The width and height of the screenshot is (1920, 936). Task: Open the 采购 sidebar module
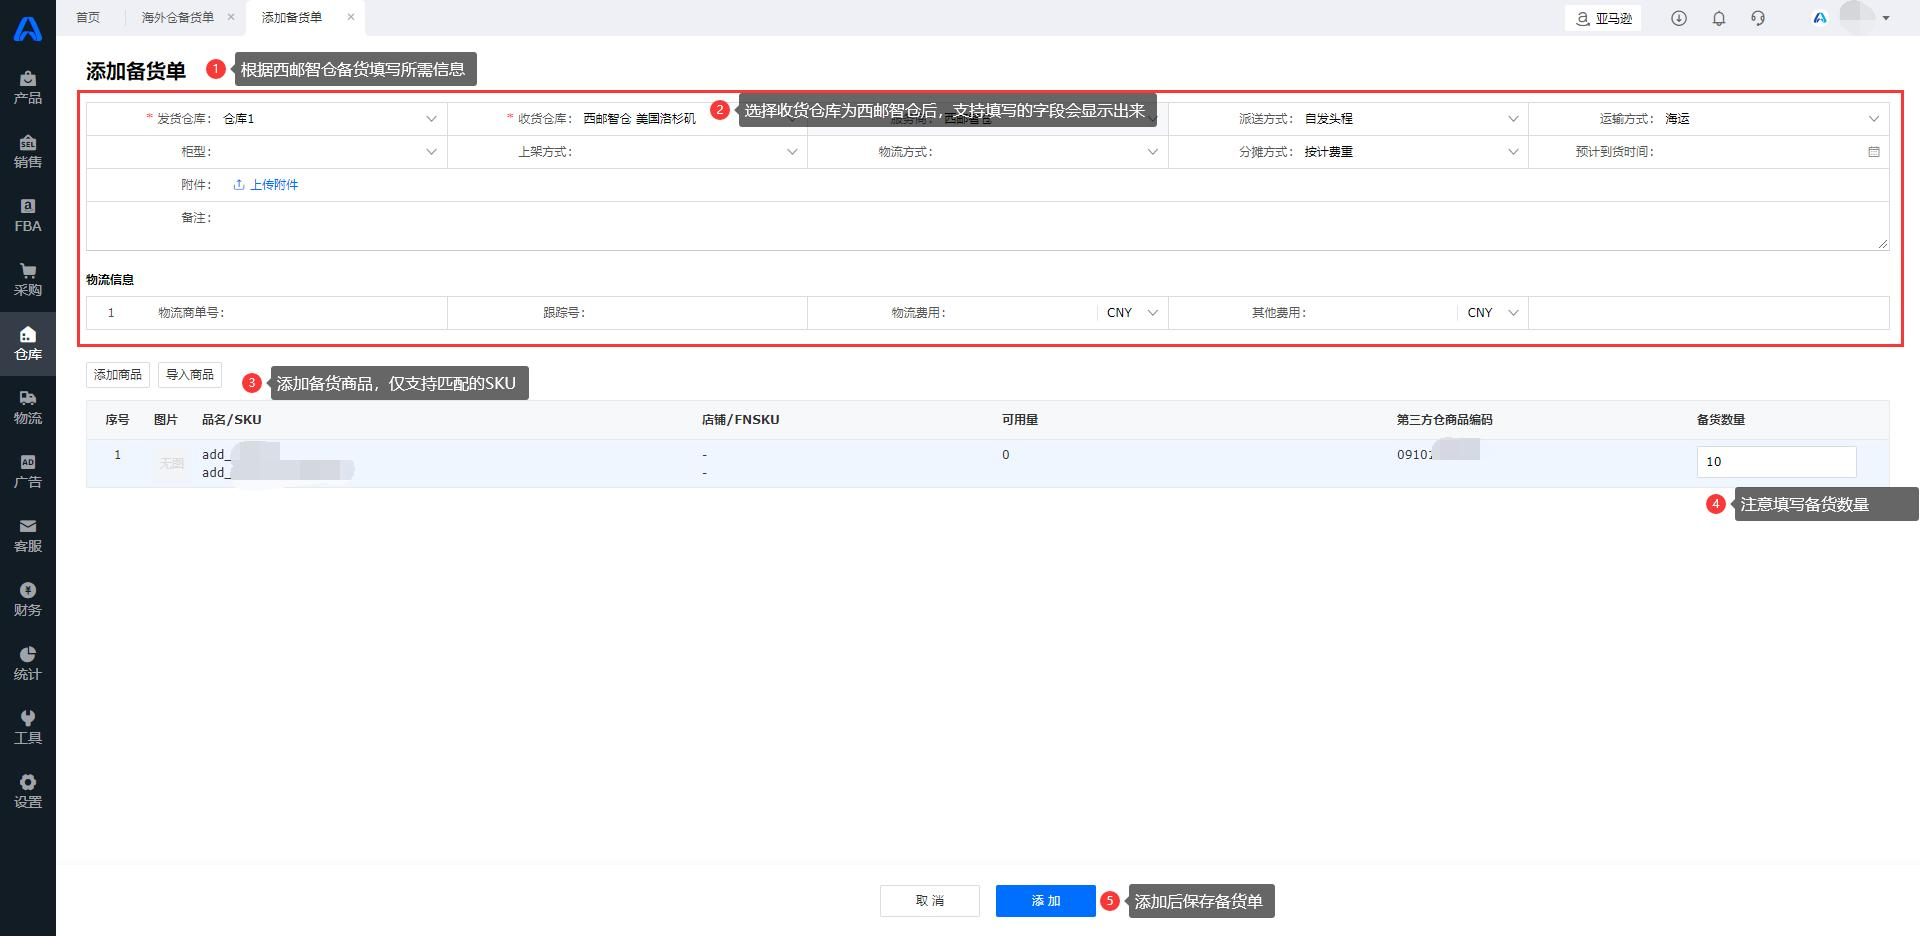[28, 279]
